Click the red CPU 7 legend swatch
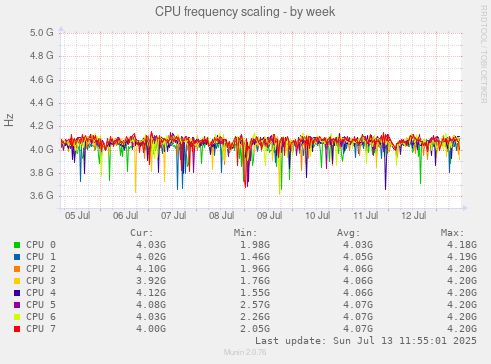The width and height of the screenshot is (491, 364). click(17, 329)
